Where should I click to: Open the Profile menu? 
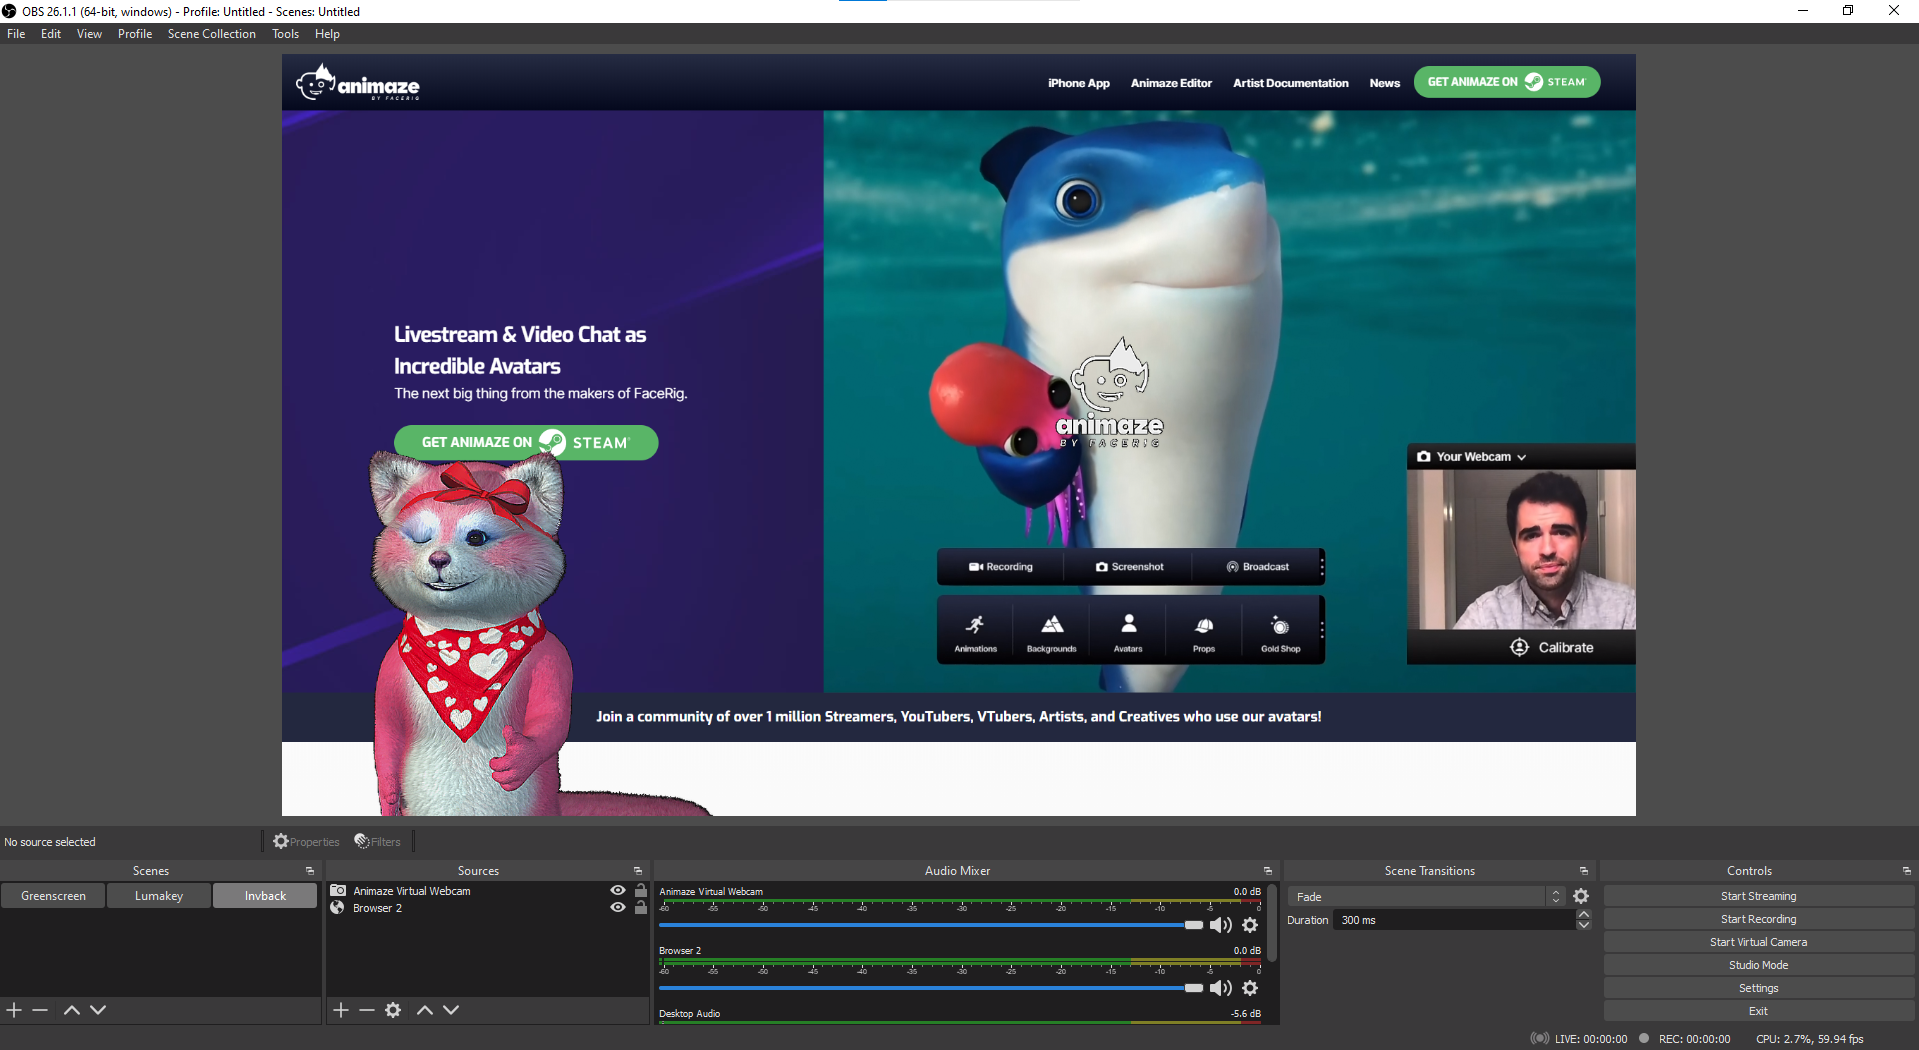(x=135, y=34)
